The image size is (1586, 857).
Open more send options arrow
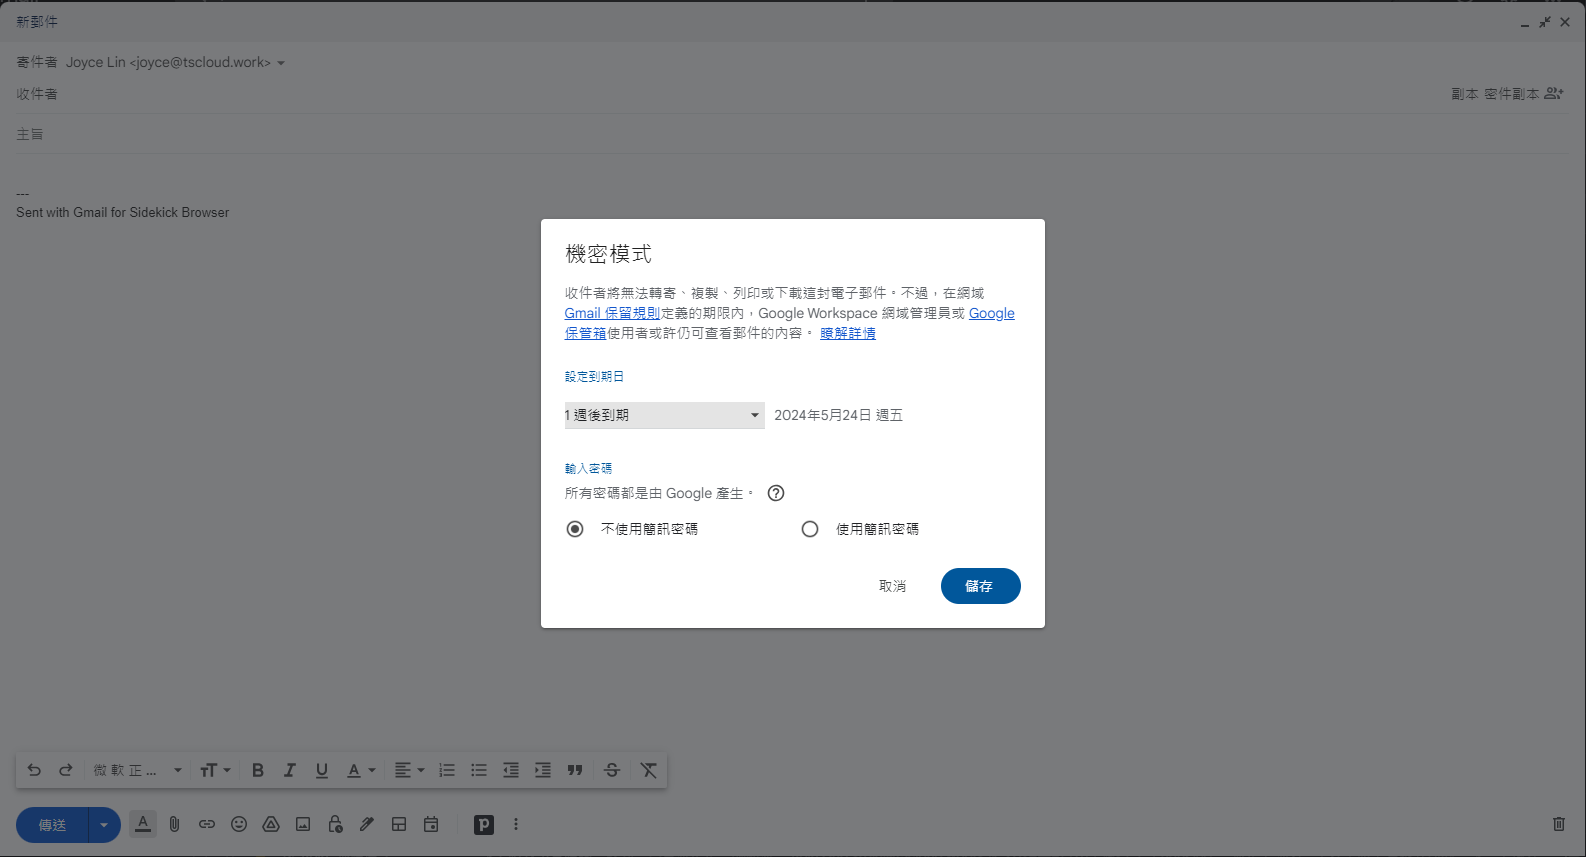[x=104, y=825]
